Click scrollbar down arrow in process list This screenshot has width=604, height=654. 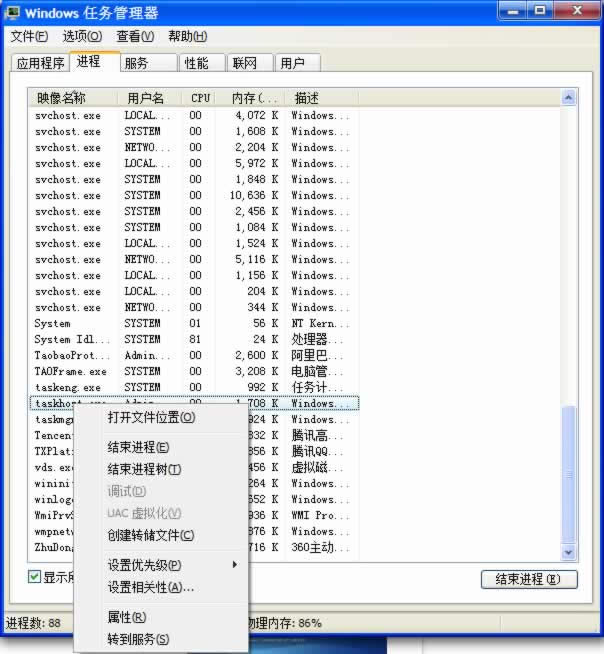click(x=569, y=552)
